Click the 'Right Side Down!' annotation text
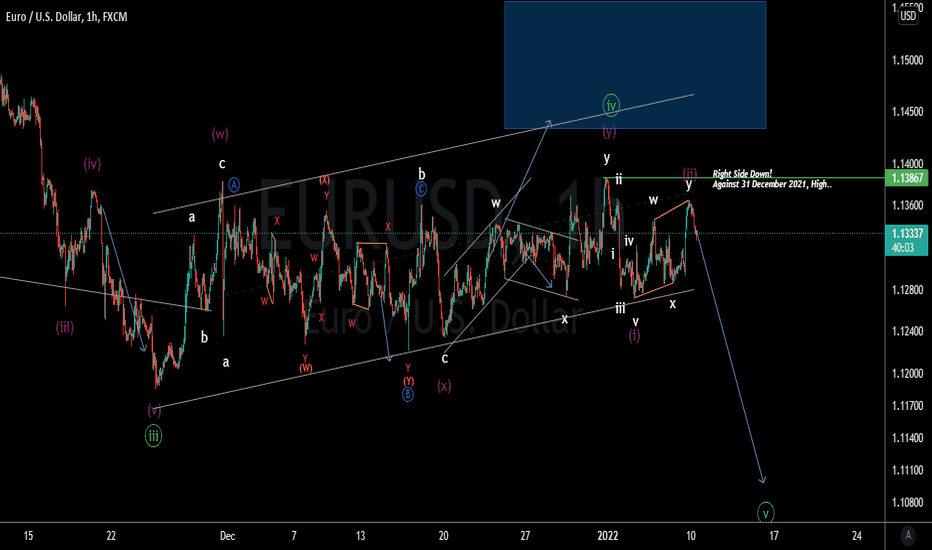This screenshot has height=550, width=932. click(742, 174)
